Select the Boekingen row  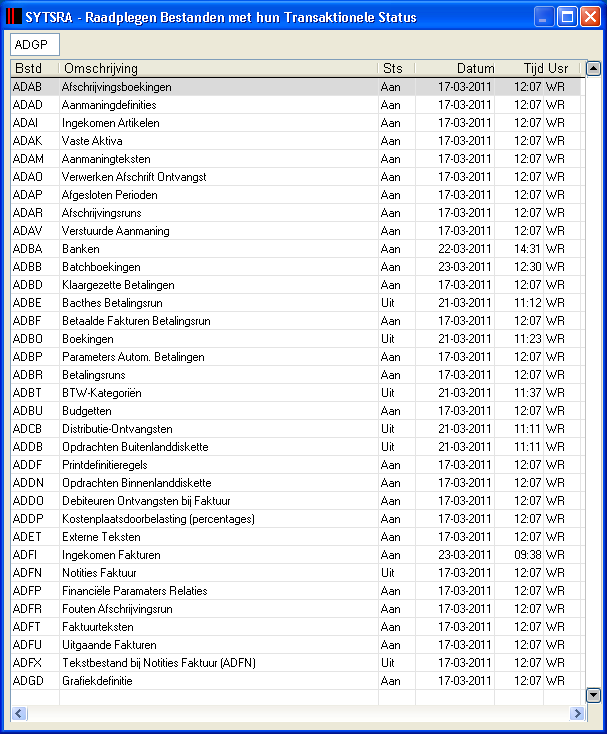pyautogui.click(x=296, y=339)
